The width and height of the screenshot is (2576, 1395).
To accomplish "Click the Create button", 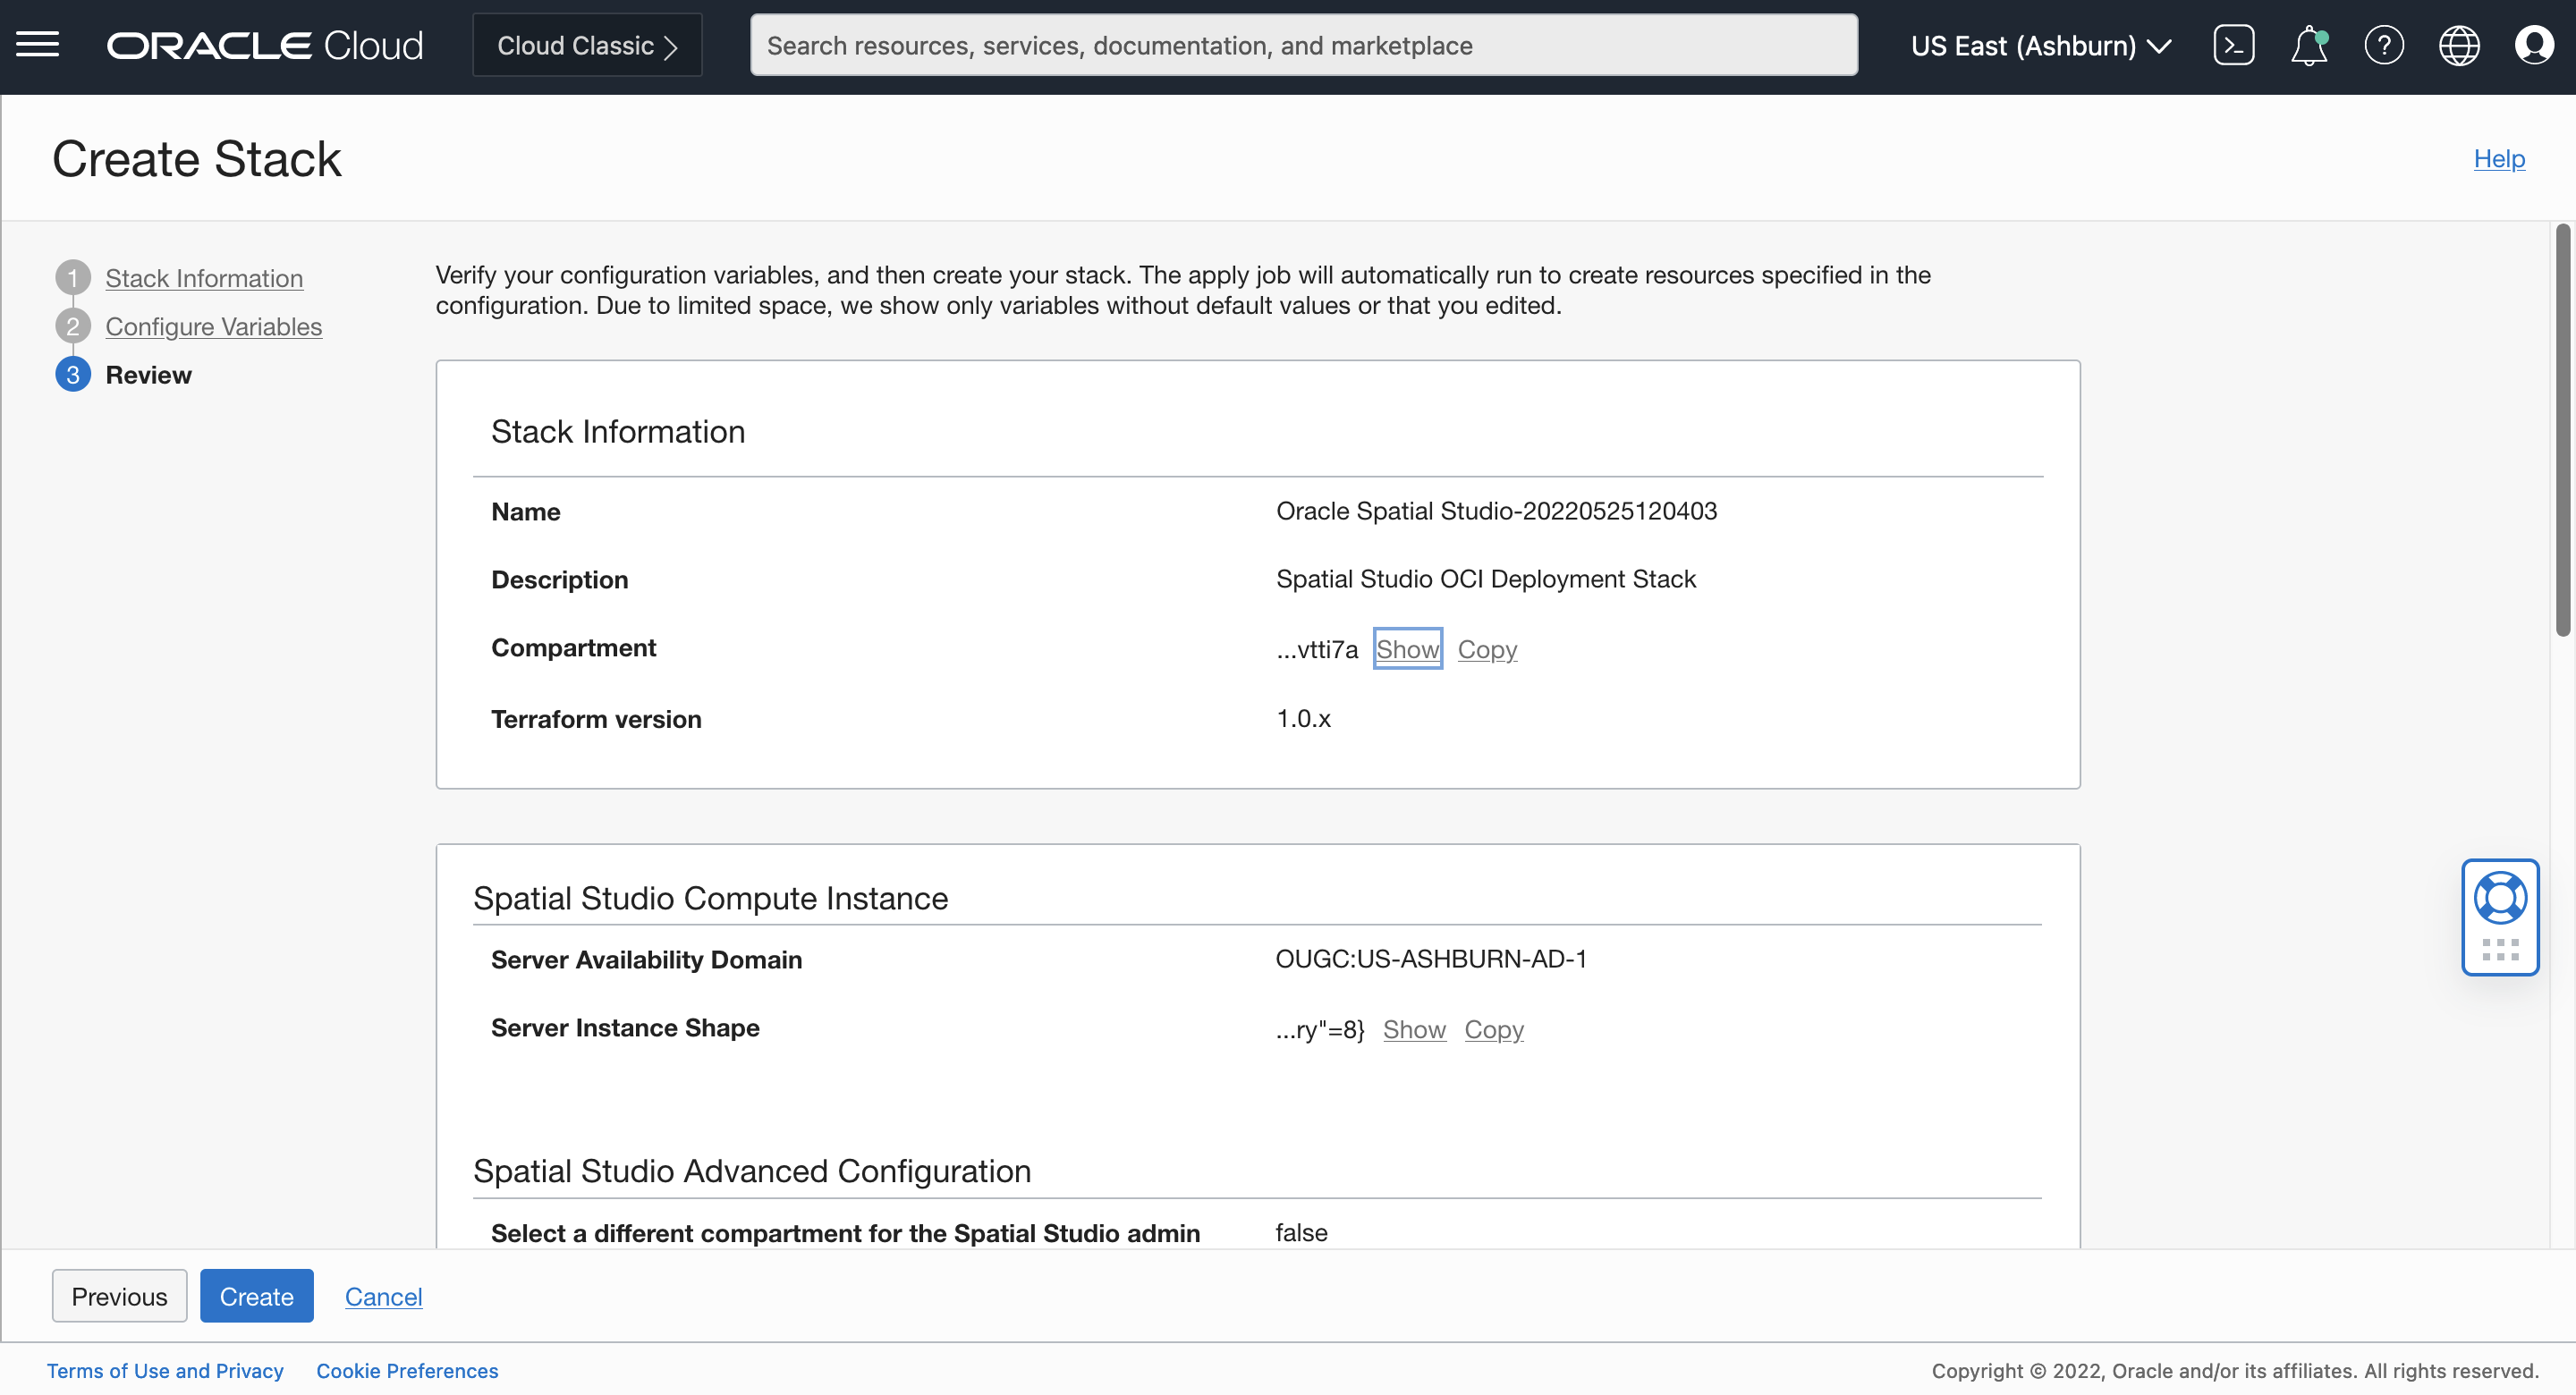I will pos(256,1296).
